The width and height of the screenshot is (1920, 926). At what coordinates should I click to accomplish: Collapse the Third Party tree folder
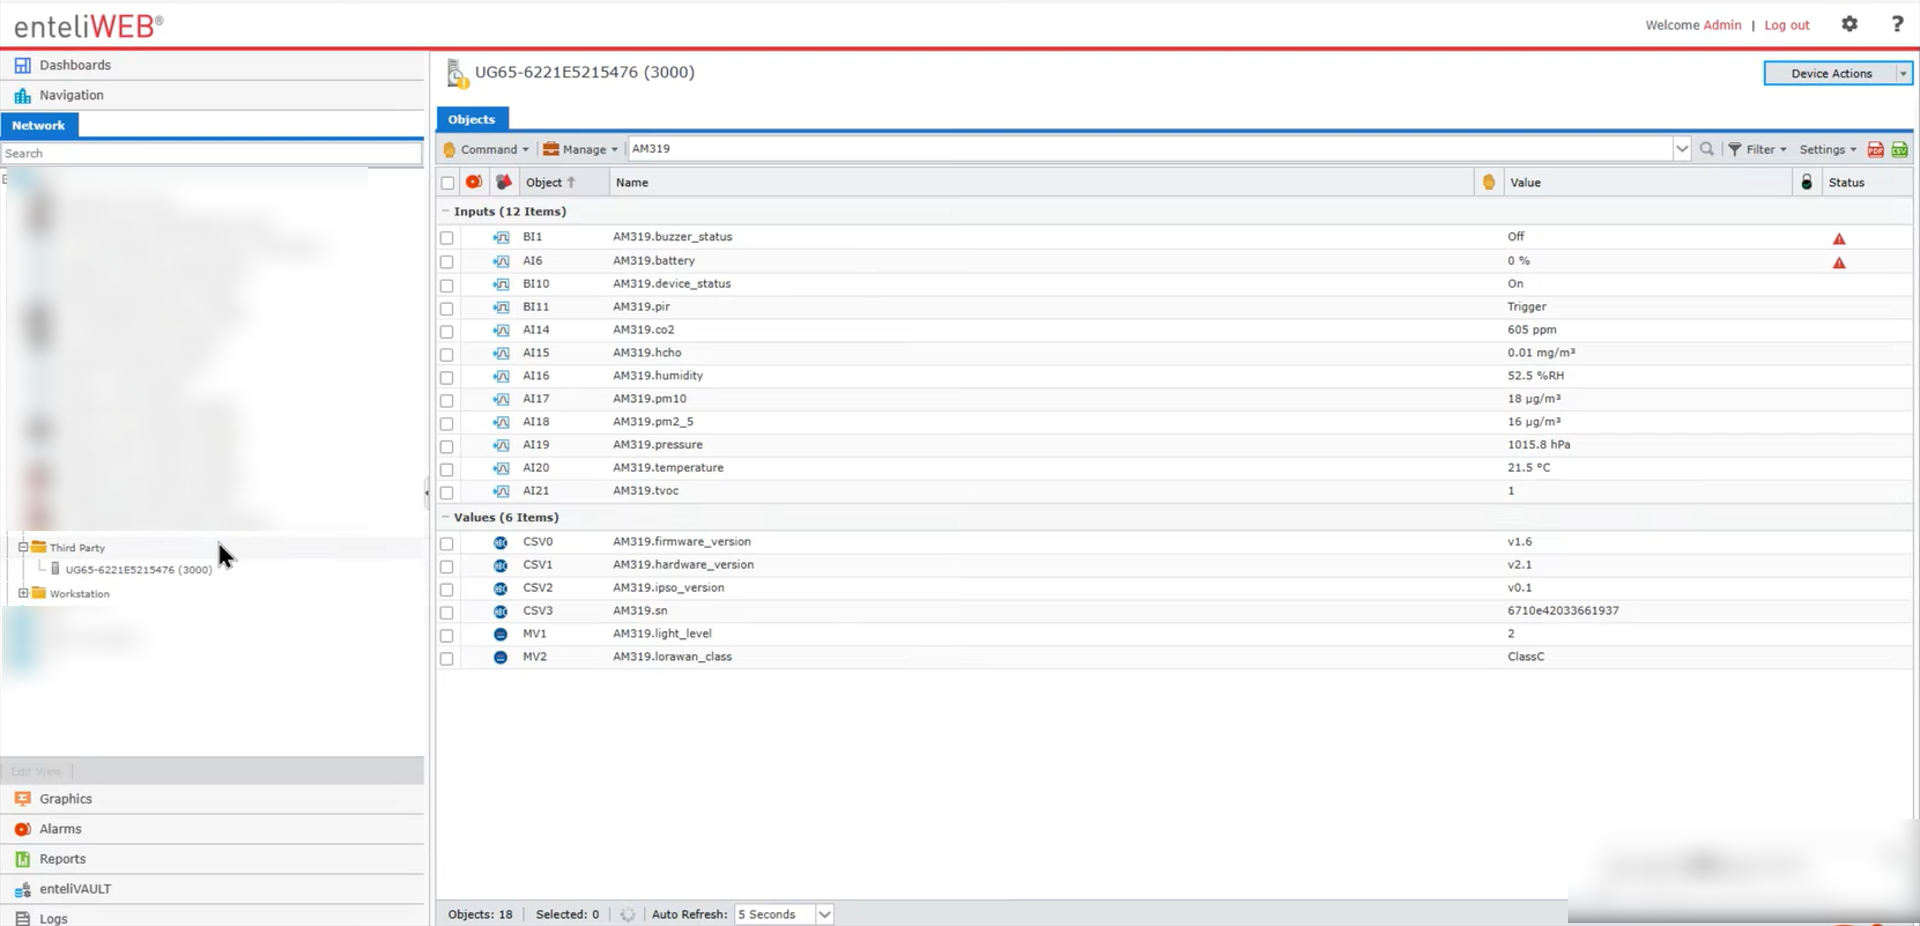pos(23,547)
